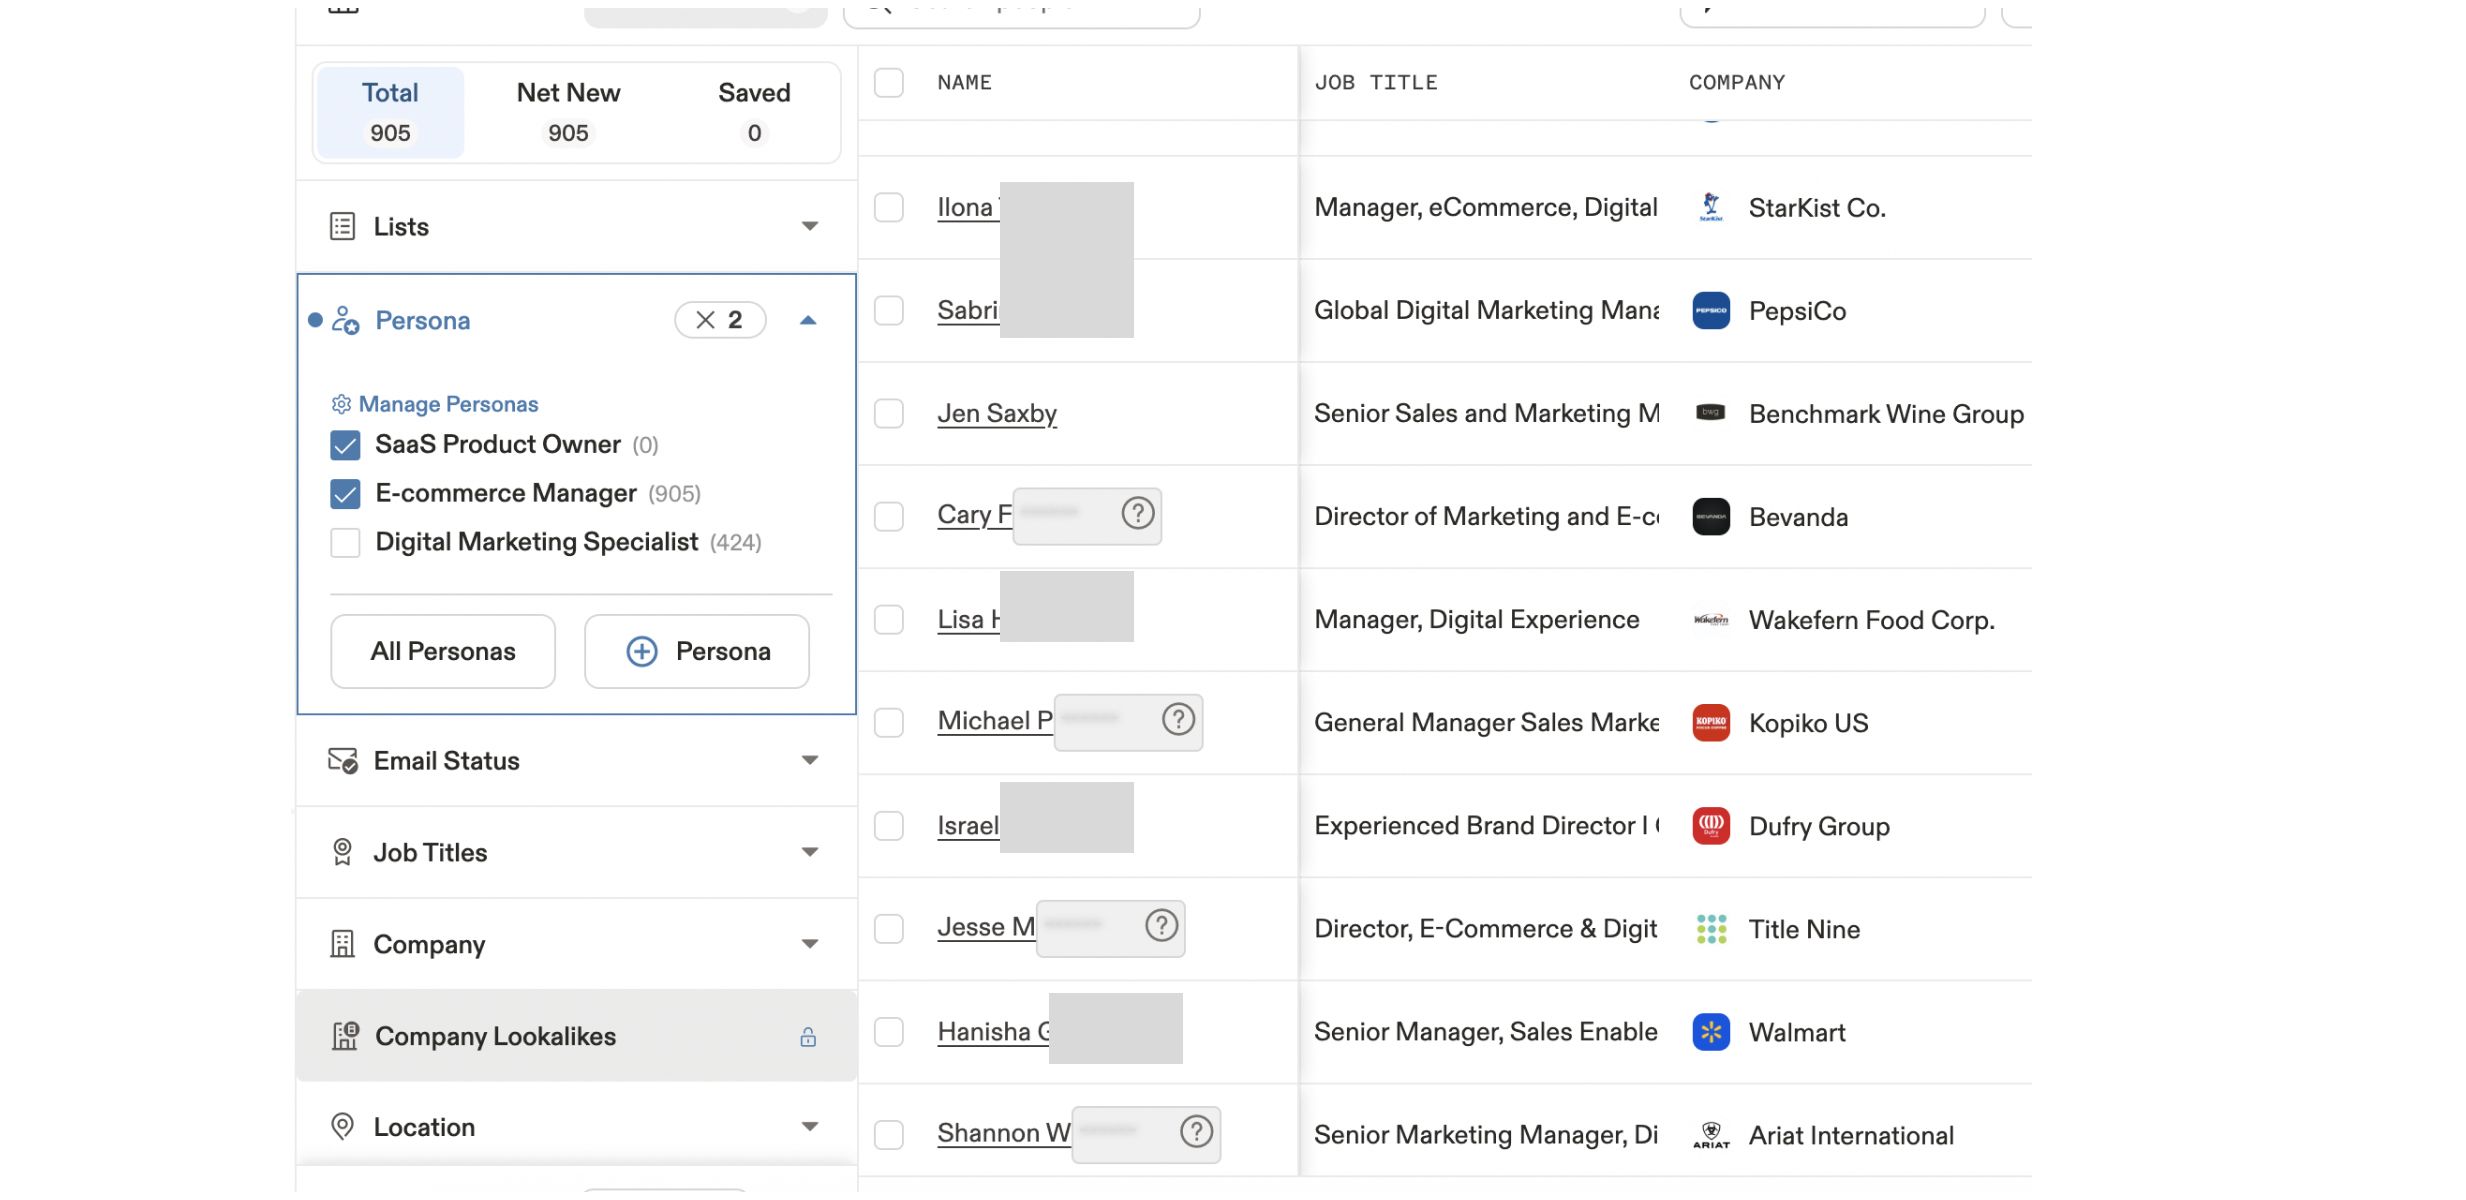Uncheck the E-commerce Manager persona
This screenshot has height=1200, width=2466.
click(x=345, y=494)
